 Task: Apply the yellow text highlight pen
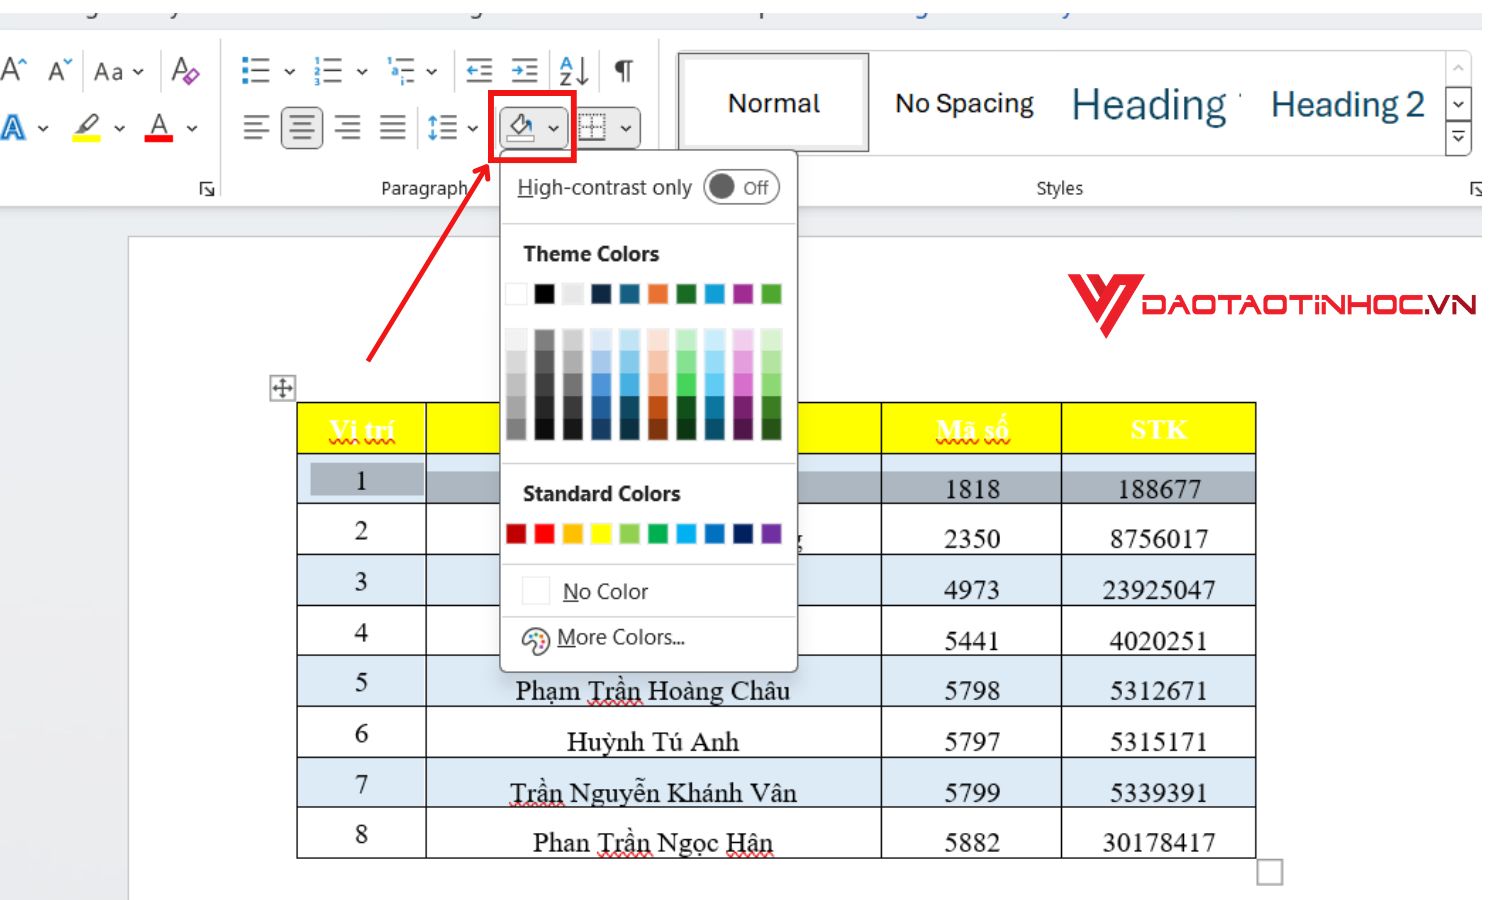tap(87, 128)
